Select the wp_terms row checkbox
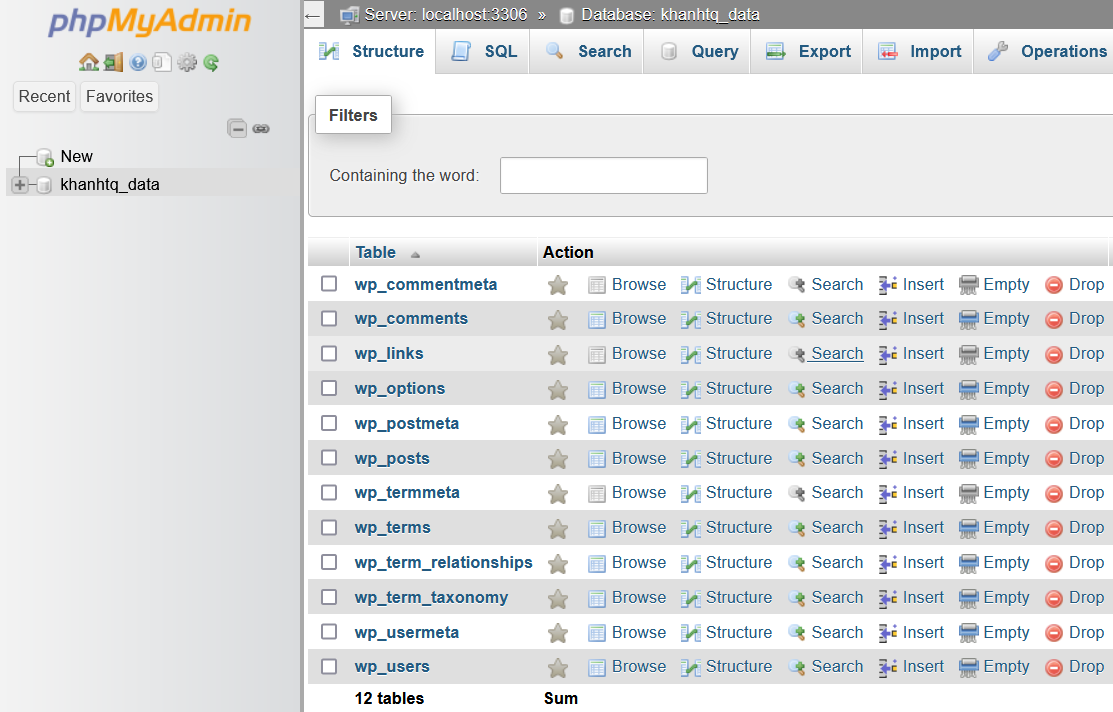Viewport: 1113px width, 712px height. coord(329,528)
